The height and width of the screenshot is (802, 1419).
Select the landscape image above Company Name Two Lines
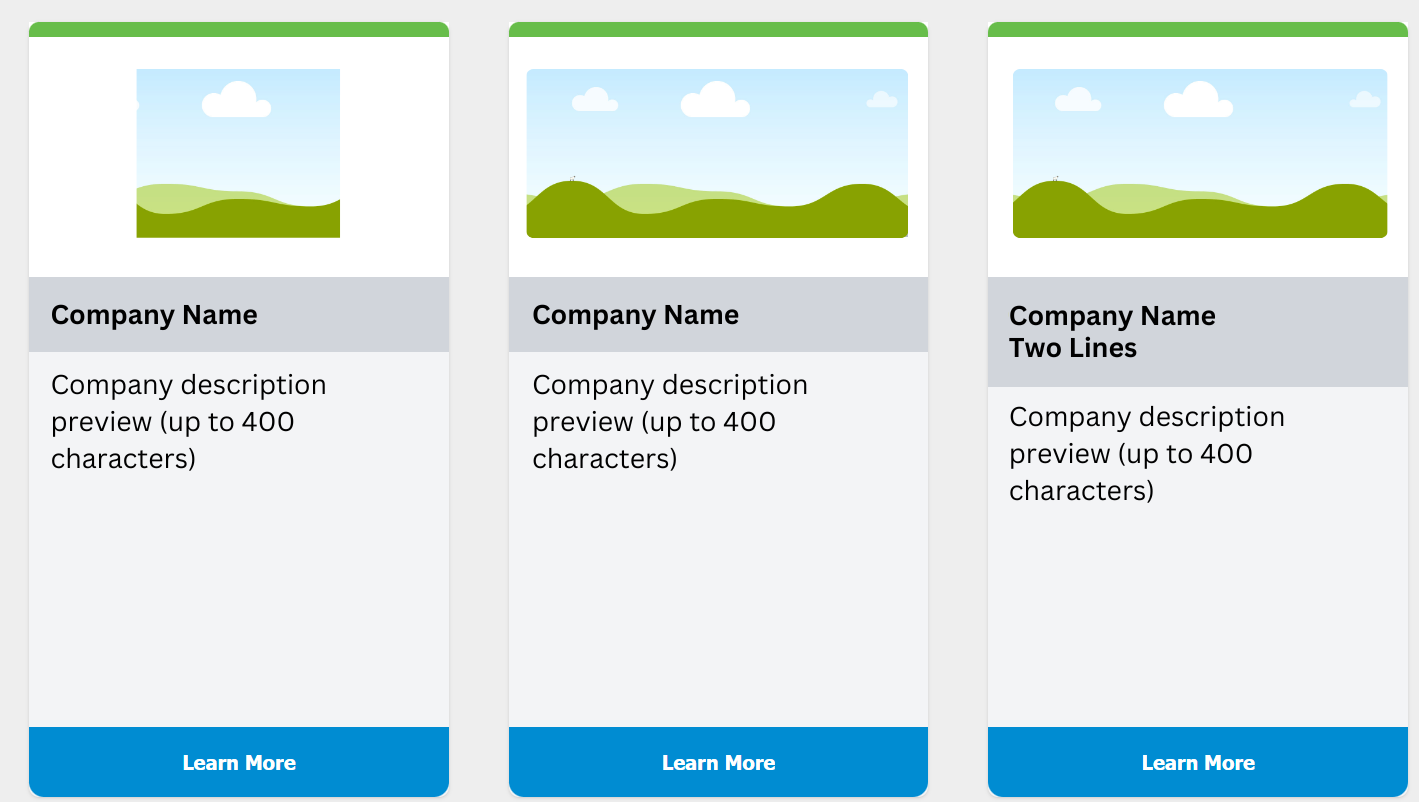click(1200, 153)
